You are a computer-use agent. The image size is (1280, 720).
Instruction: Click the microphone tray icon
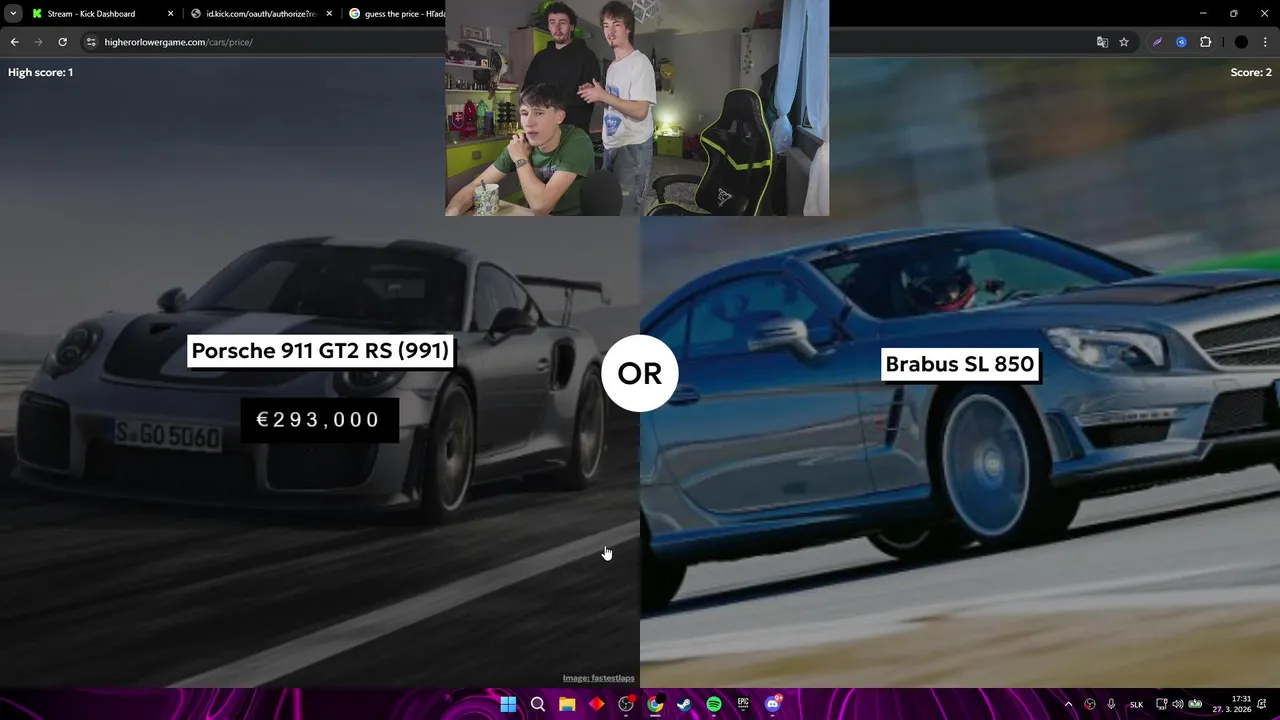(x=1111, y=704)
